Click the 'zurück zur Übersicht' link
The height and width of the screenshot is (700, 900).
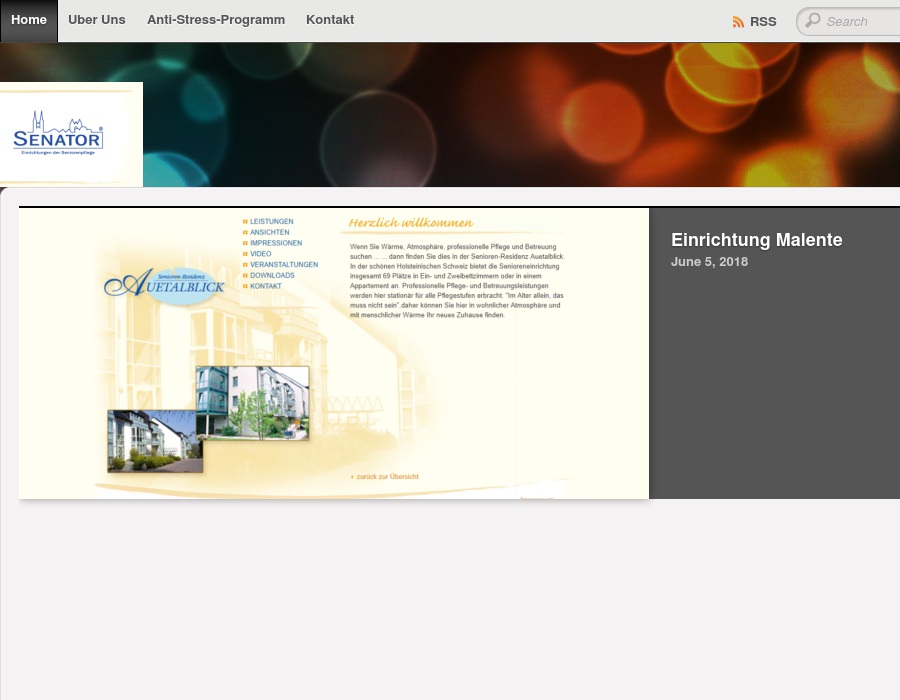(x=388, y=477)
